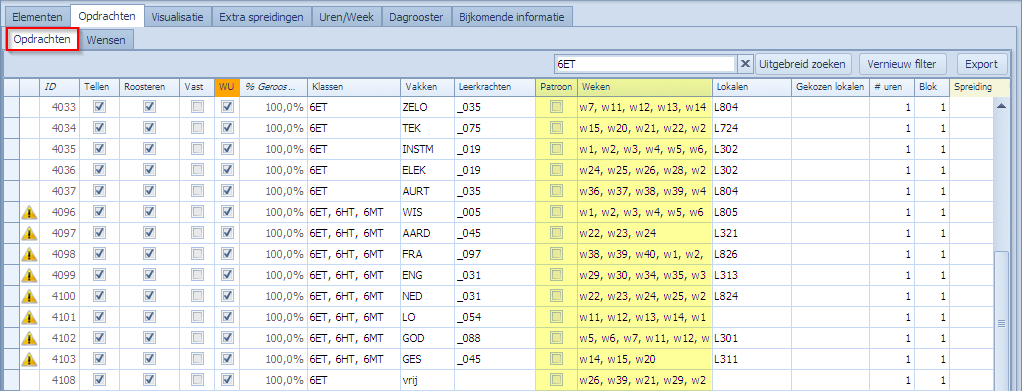Click the warning icon on row 4102

point(29,338)
